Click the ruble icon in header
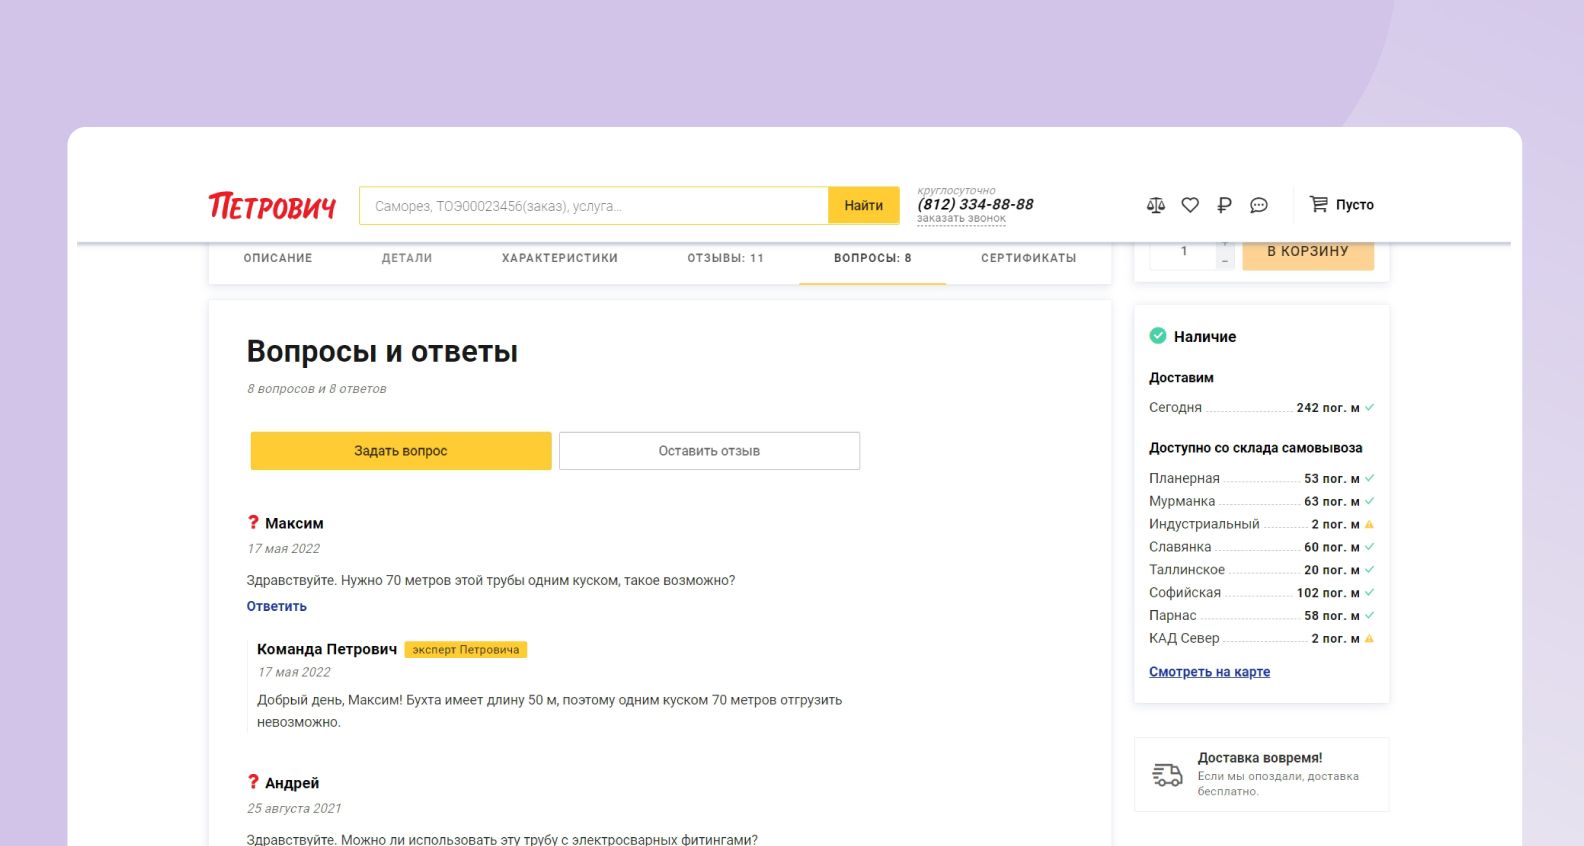This screenshot has height=846, width=1584. pos(1224,205)
